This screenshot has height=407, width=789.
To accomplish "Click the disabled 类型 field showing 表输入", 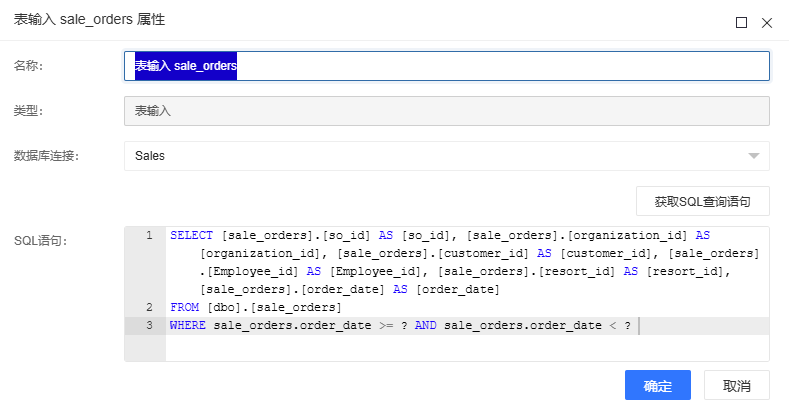I will click(447, 111).
